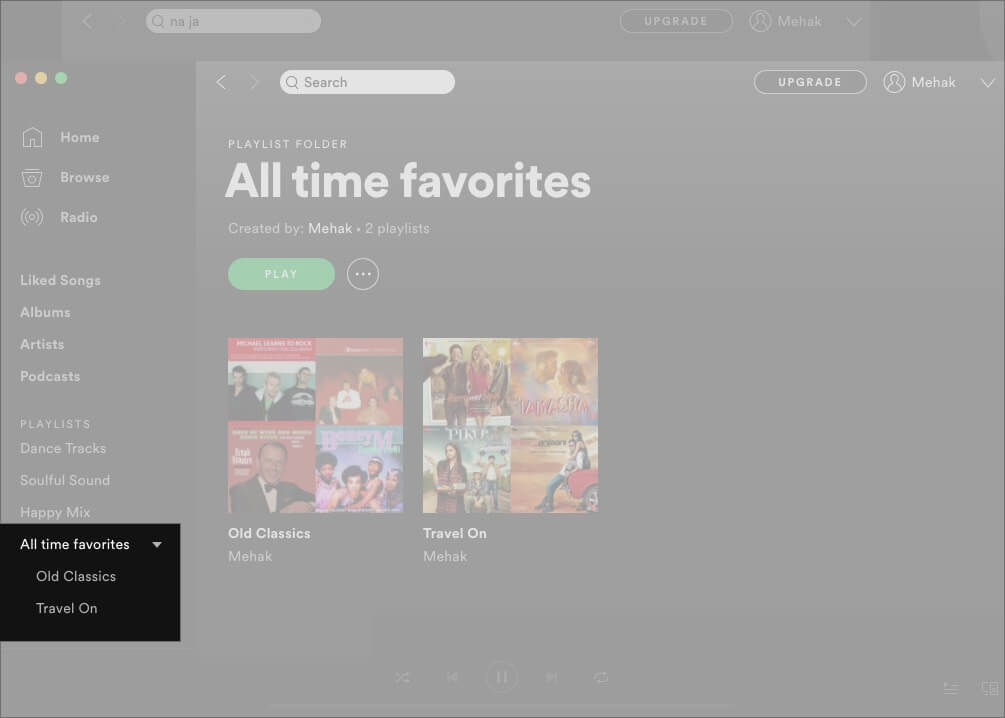Screen dimensions: 1005x718
Task: Open the three-dot more options button
Action: tap(363, 274)
